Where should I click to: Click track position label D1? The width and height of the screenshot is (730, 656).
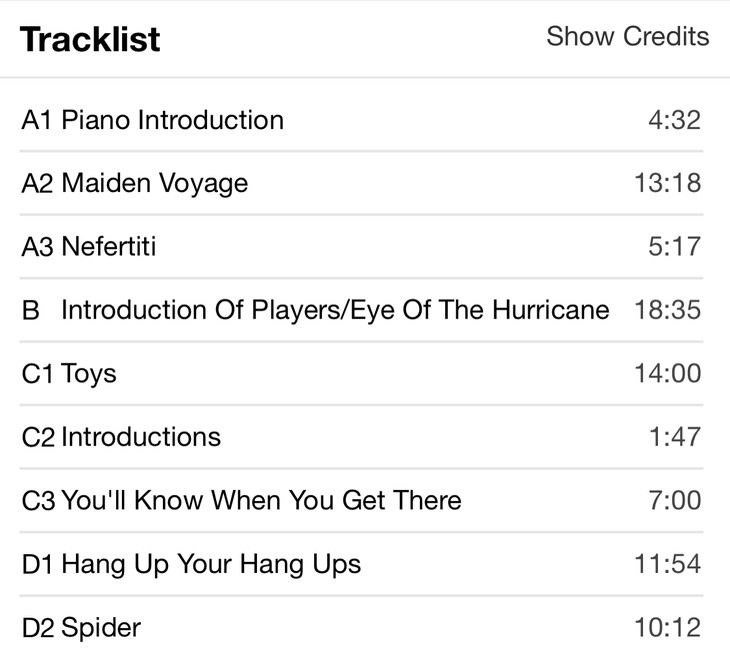38,564
